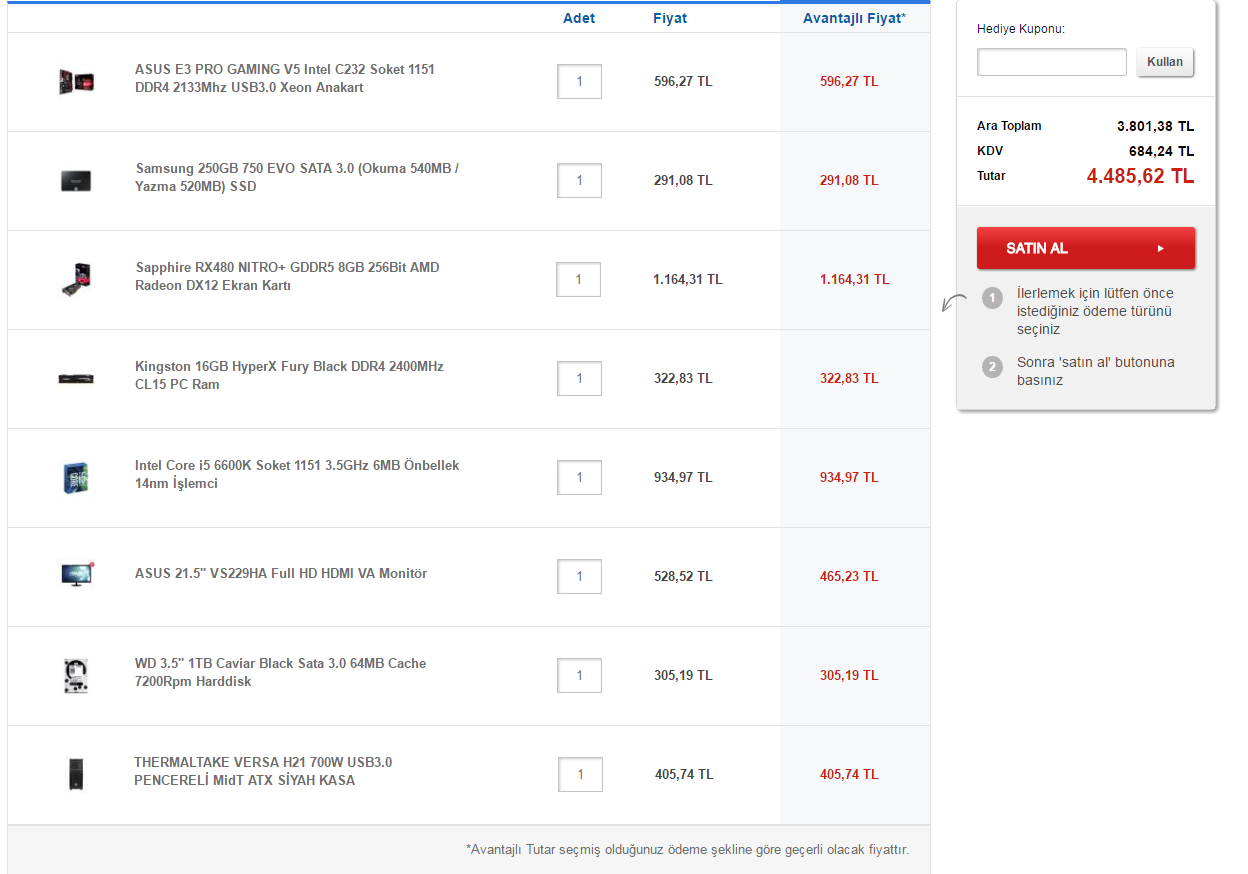The height and width of the screenshot is (874, 1248).
Task: Open the Kingston 16GB HyperX Fury product link
Action: click(289, 376)
